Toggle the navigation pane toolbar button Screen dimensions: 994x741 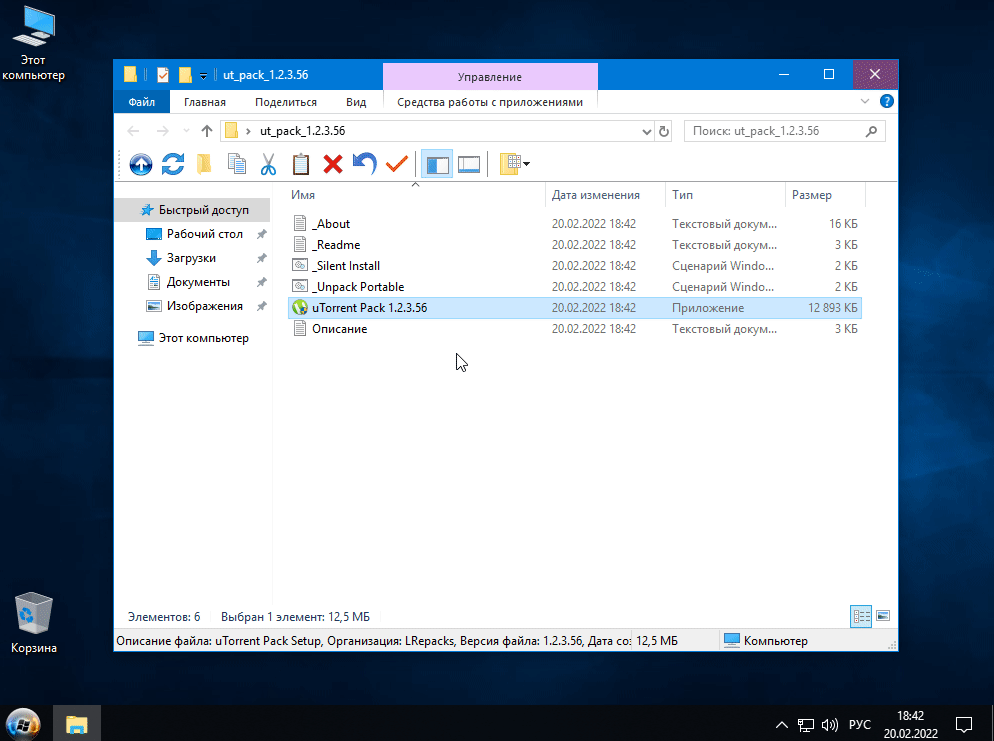[437, 164]
